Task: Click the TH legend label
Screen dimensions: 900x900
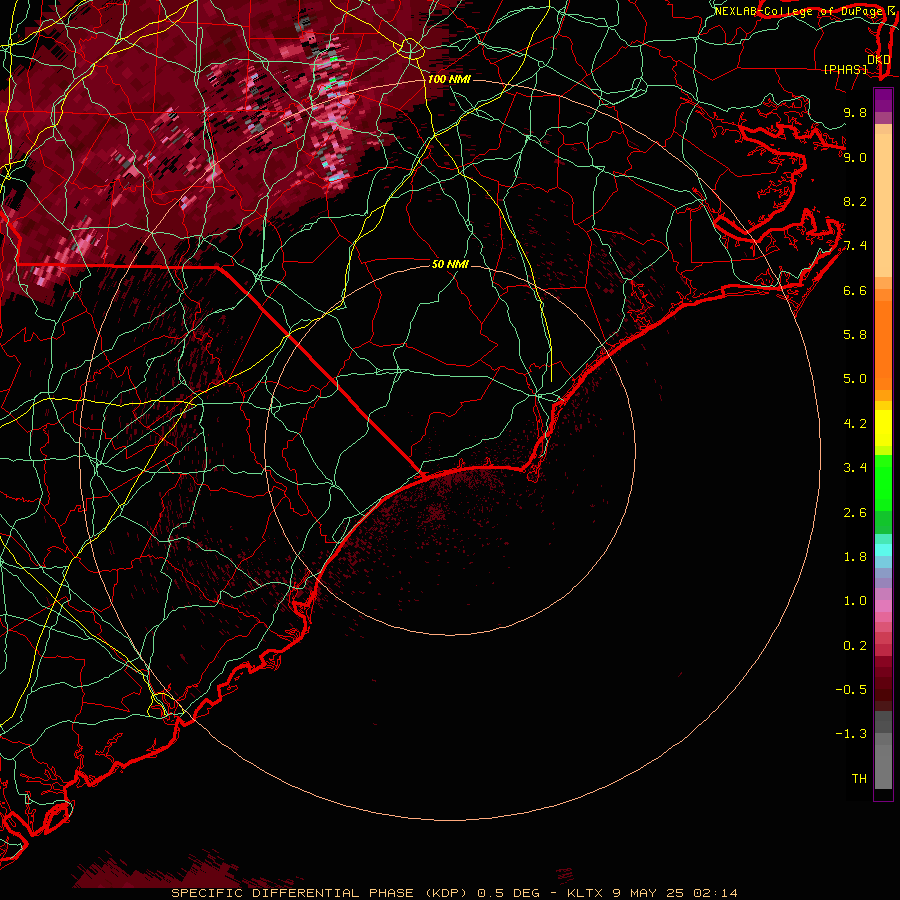Action: pos(859,779)
